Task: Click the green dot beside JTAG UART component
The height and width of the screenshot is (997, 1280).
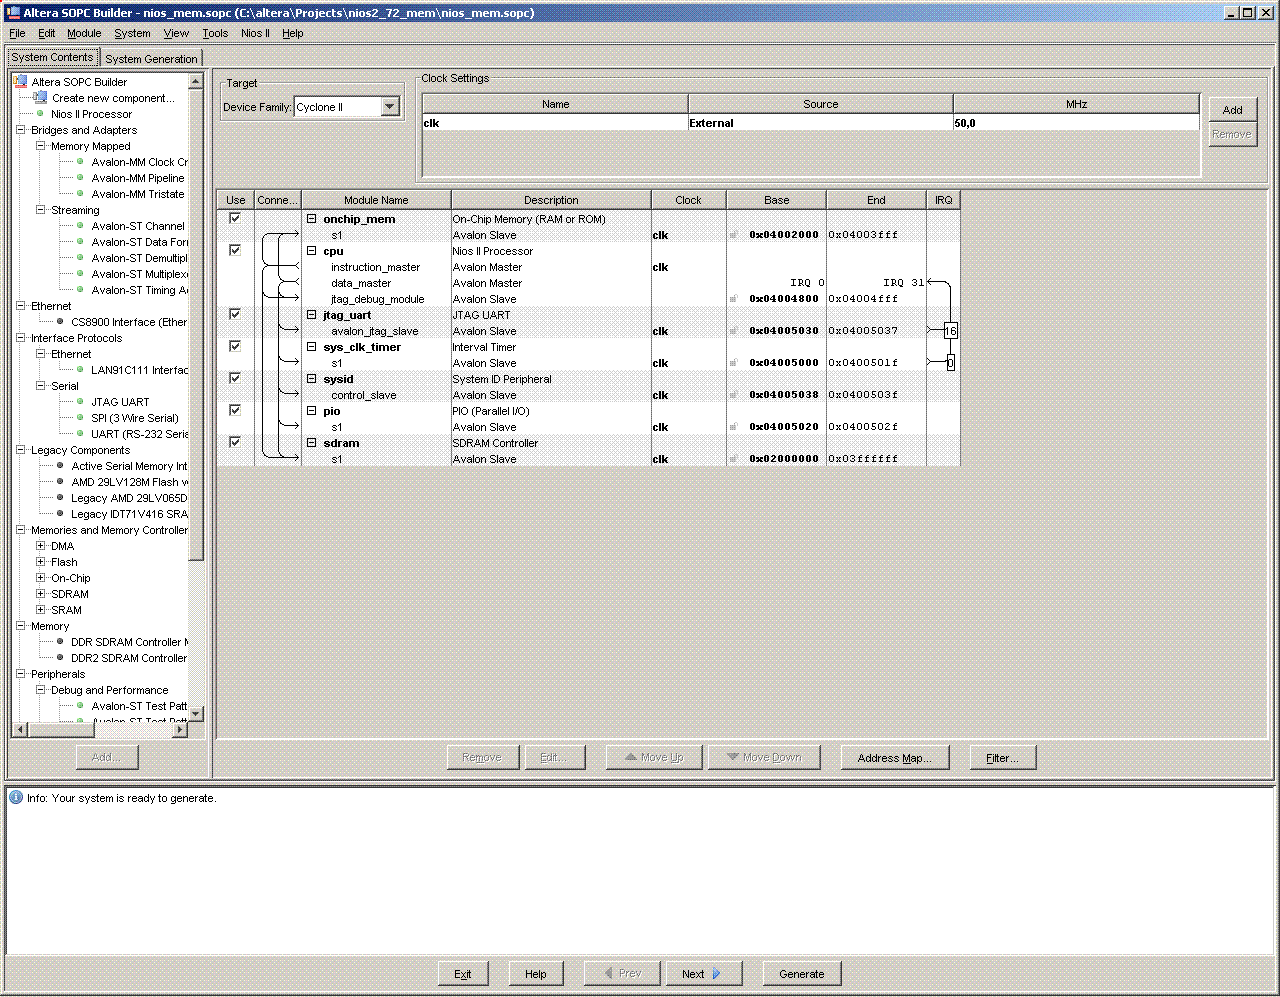Action: tap(81, 402)
